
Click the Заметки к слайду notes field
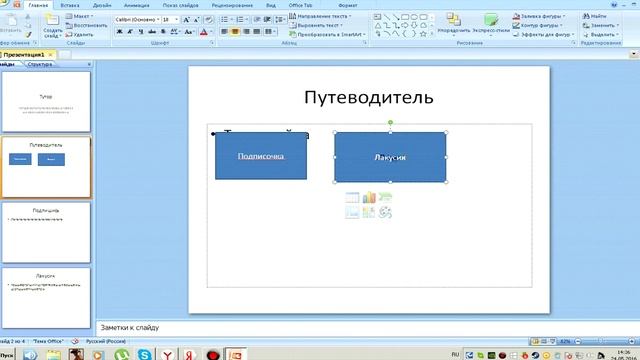tap(367, 328)
